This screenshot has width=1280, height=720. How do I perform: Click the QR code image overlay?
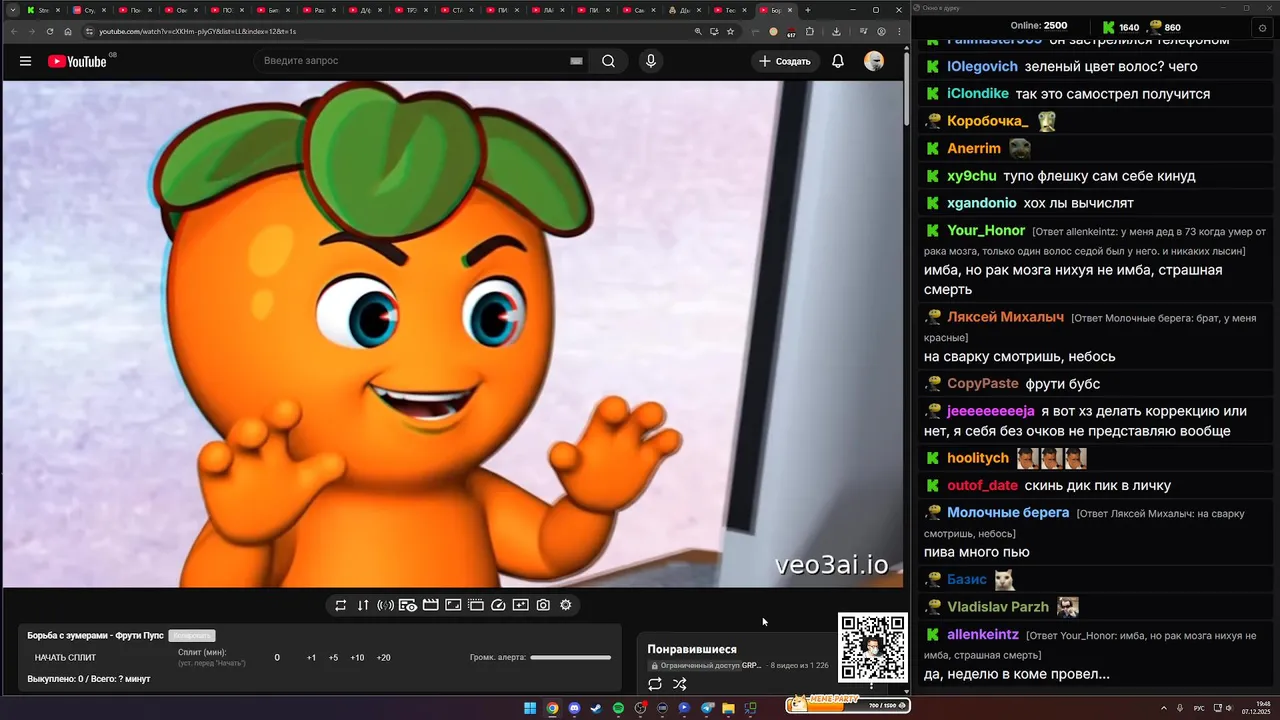(x=873, y=648)
